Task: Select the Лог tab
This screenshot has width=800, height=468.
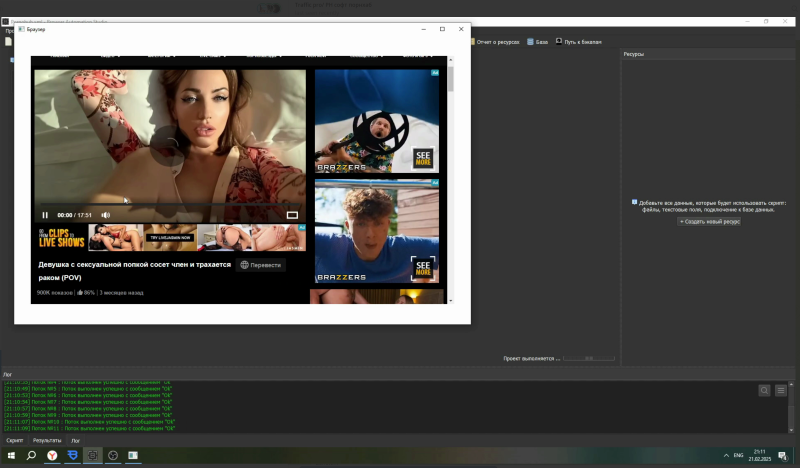Action: point(75,440)
